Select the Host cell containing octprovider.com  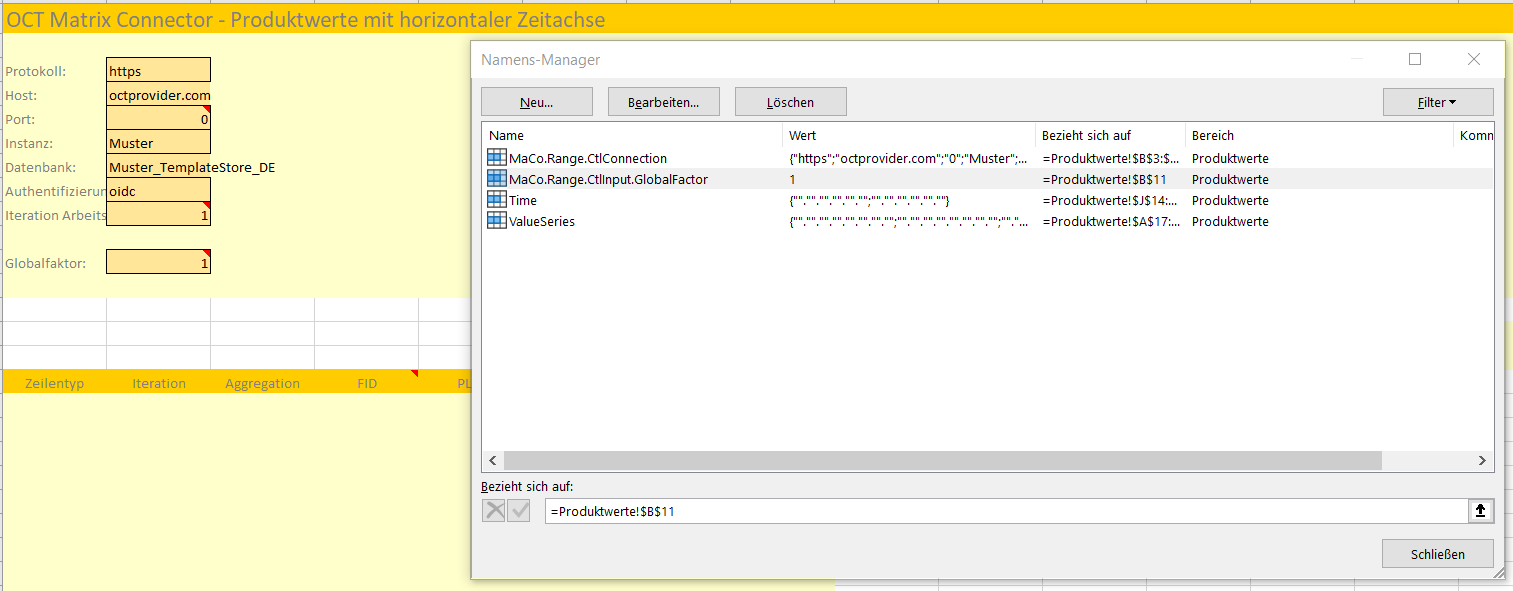pos(158,95)
